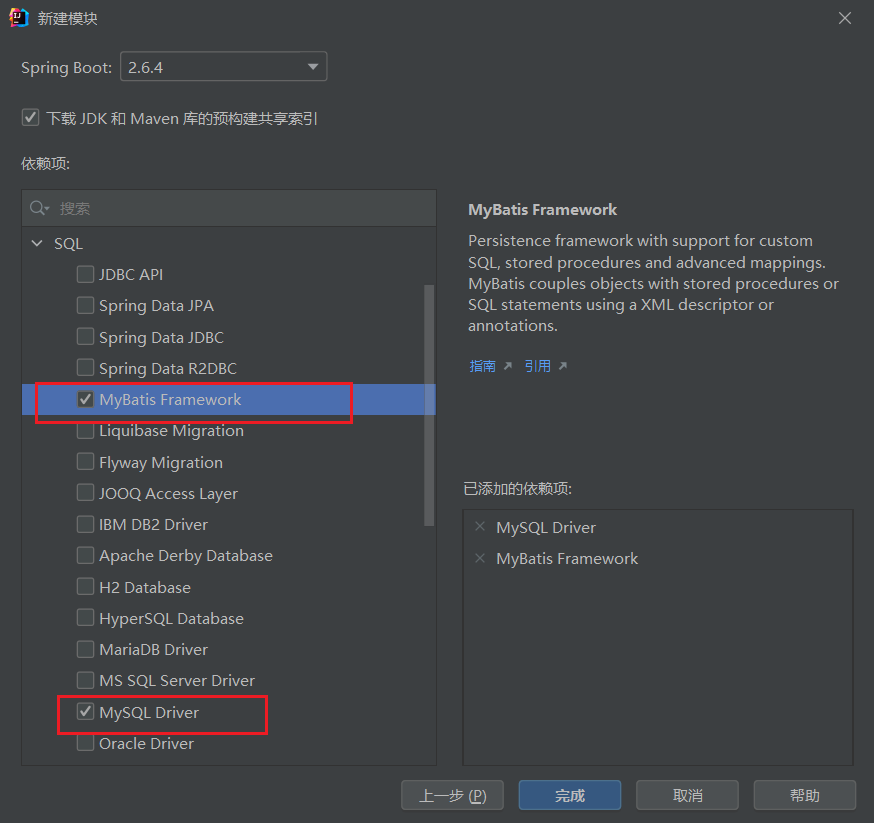This screenshot has height=823, width=874.
Task: Click the dependency list scrollbar
Action: pyautogui.click(x=429, y=405)
